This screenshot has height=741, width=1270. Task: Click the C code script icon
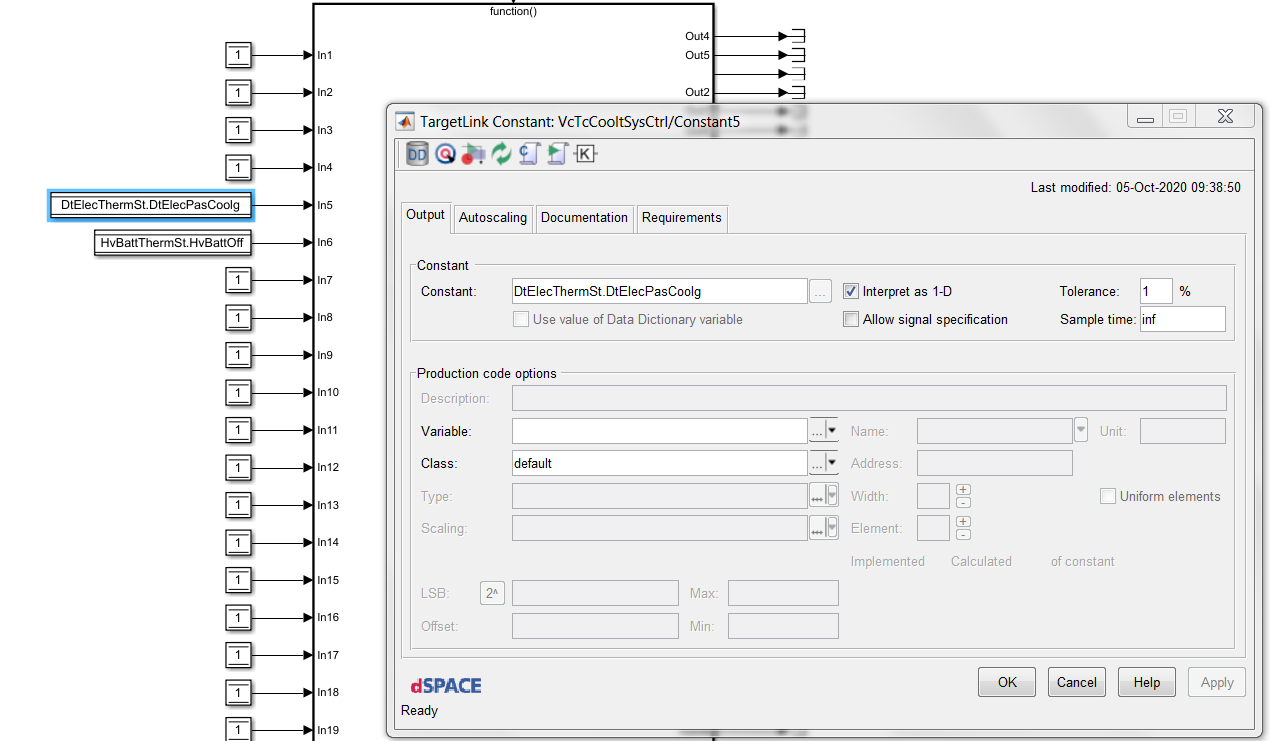(x=529, y=153)
